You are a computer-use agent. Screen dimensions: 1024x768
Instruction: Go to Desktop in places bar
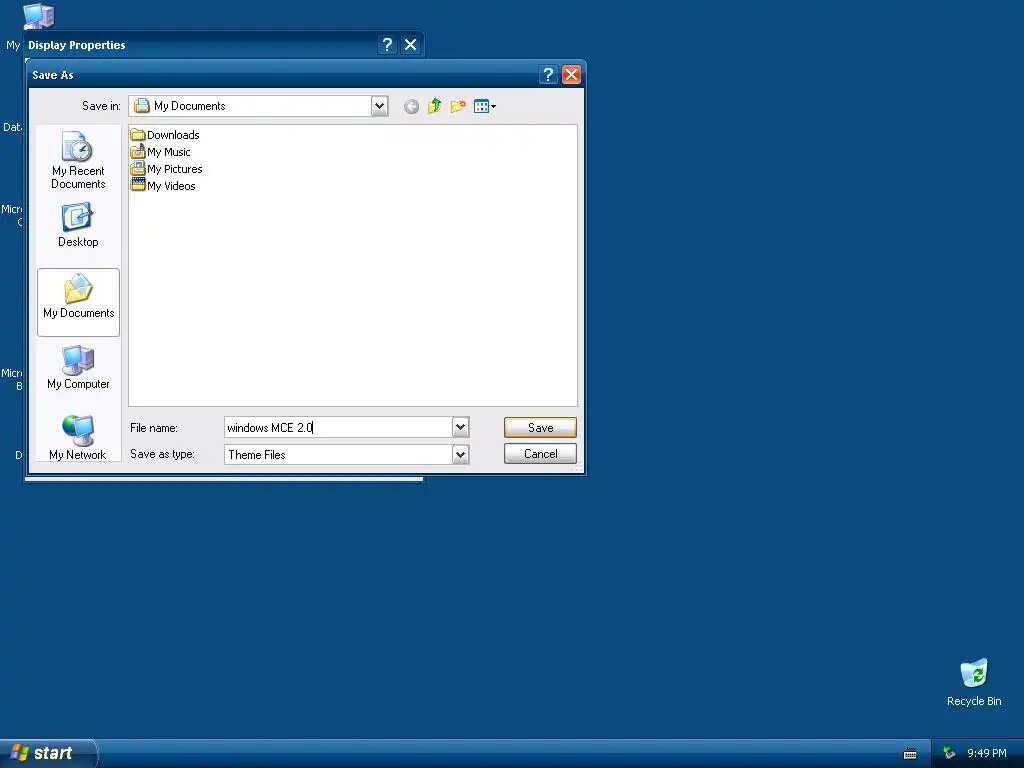point(78,225)
